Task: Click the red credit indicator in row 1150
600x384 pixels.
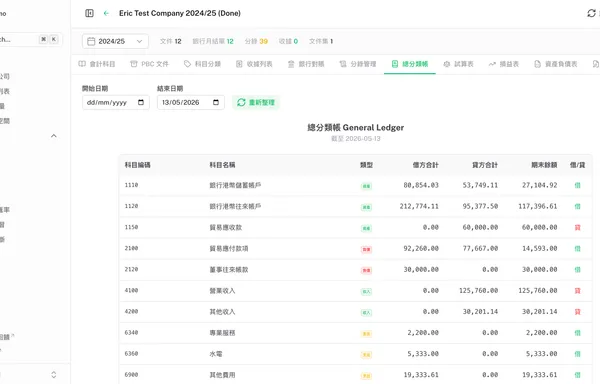Action: pyautogui.click(x=577, y=228)
